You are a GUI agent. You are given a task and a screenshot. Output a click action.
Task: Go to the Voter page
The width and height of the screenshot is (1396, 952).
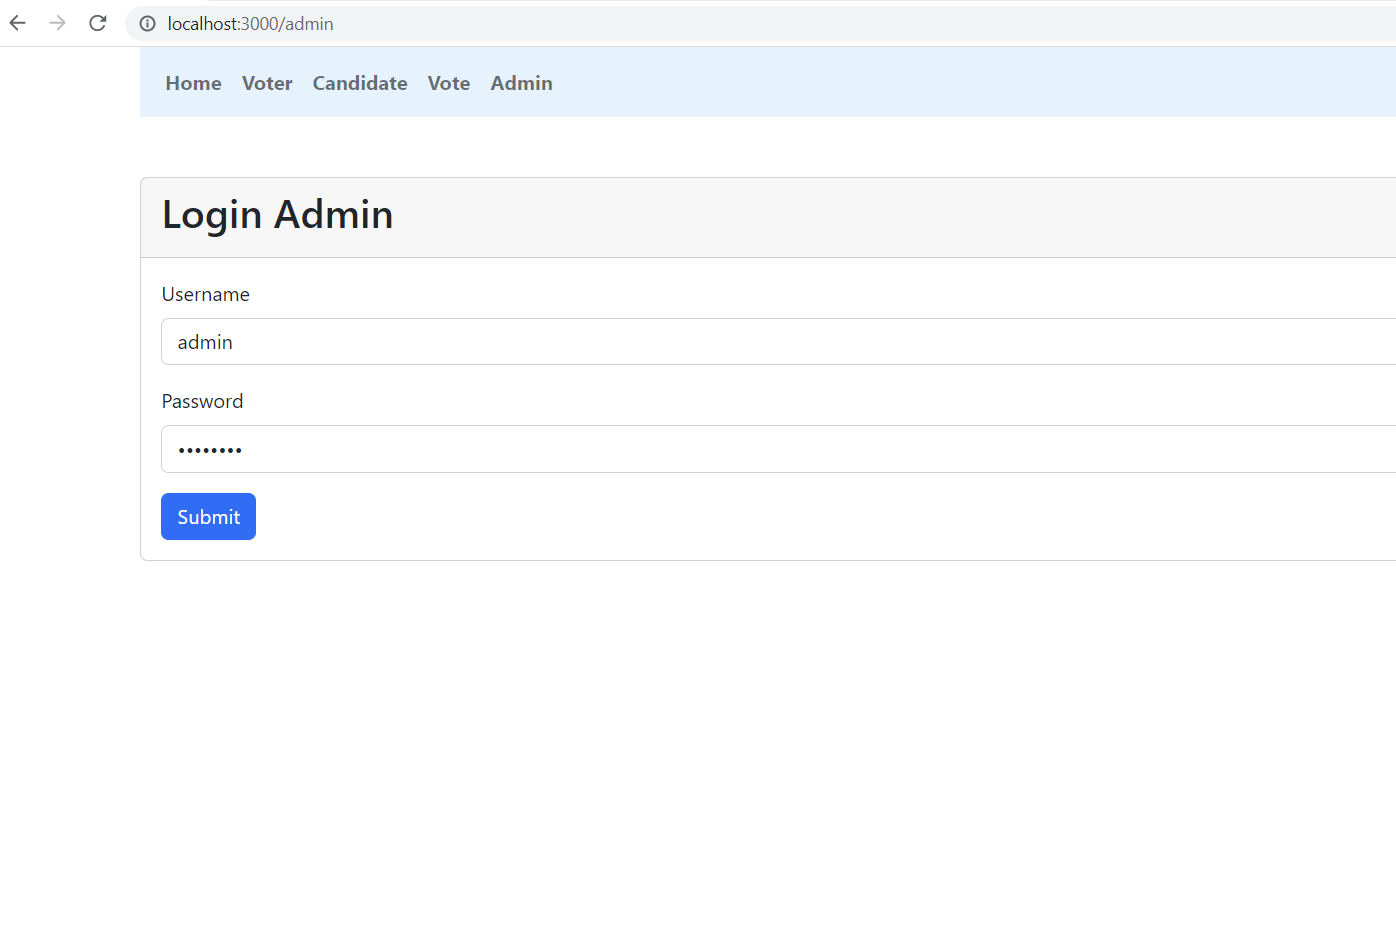point(267,83)
